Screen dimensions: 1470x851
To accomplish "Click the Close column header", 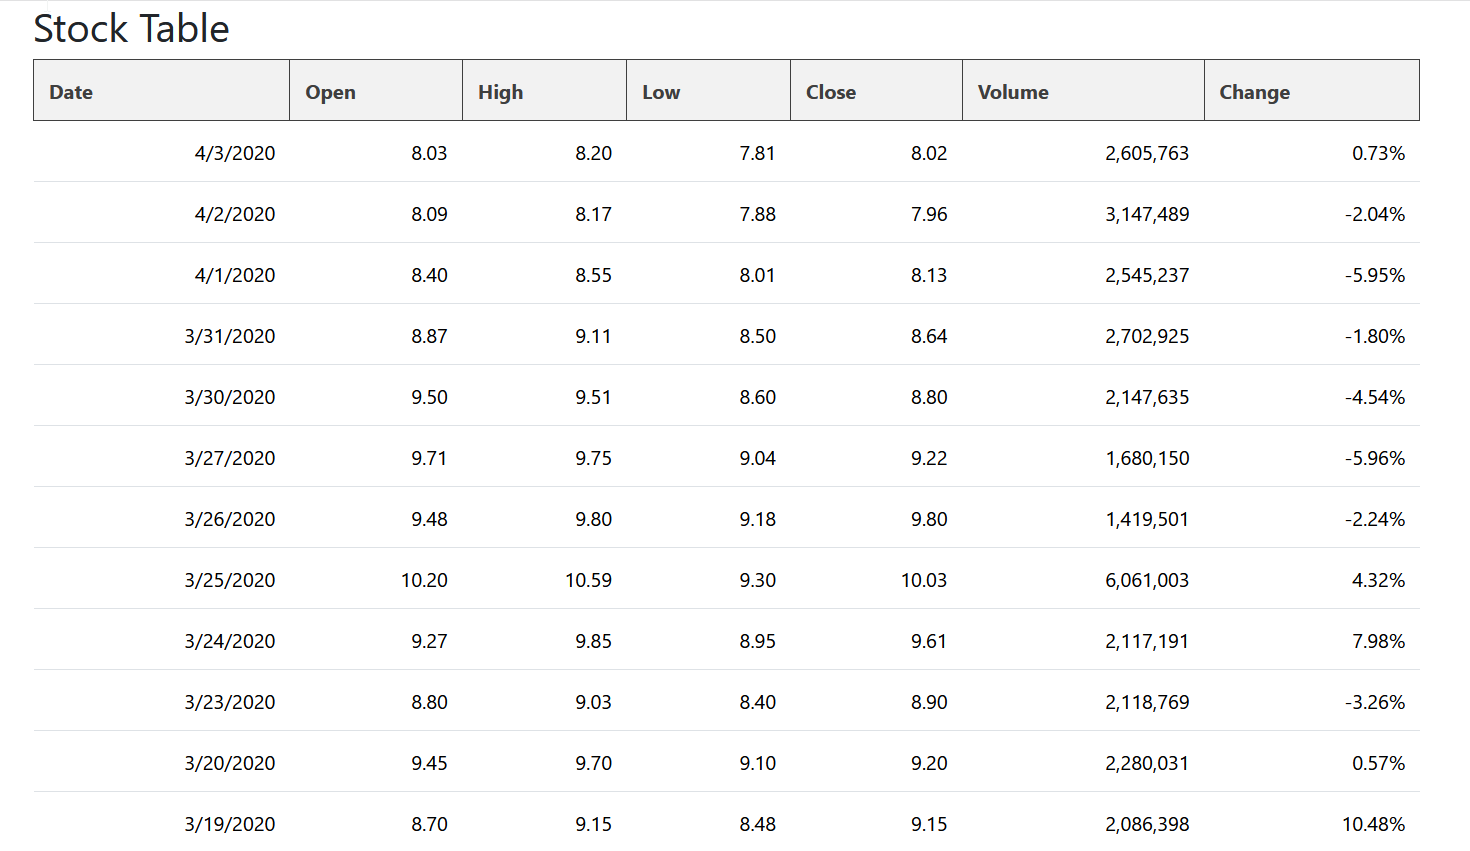I will (x=830, y=92).
